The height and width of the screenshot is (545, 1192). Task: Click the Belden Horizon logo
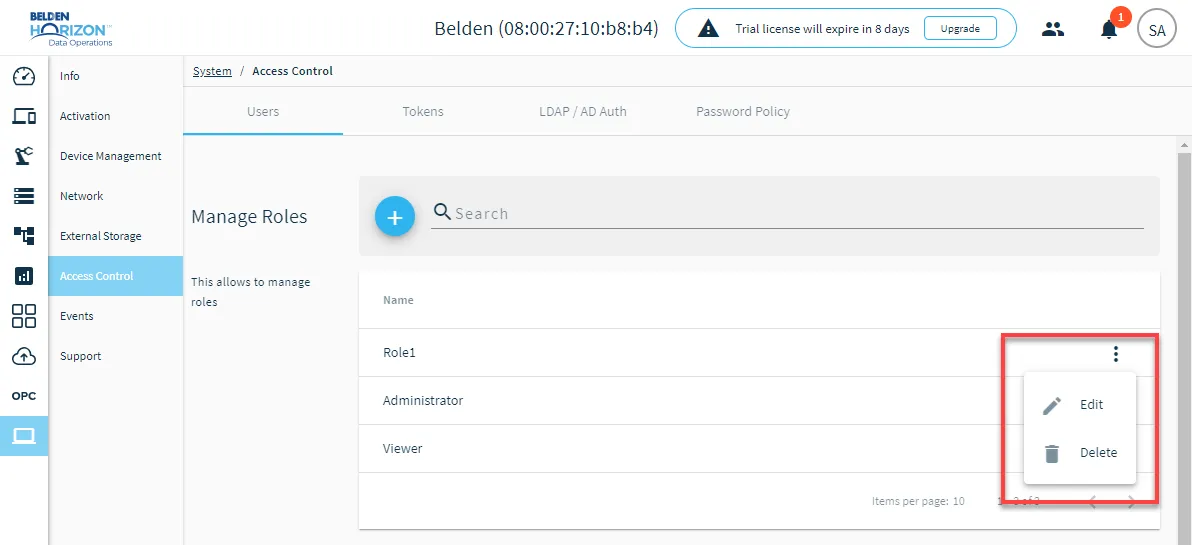[71, 29]
